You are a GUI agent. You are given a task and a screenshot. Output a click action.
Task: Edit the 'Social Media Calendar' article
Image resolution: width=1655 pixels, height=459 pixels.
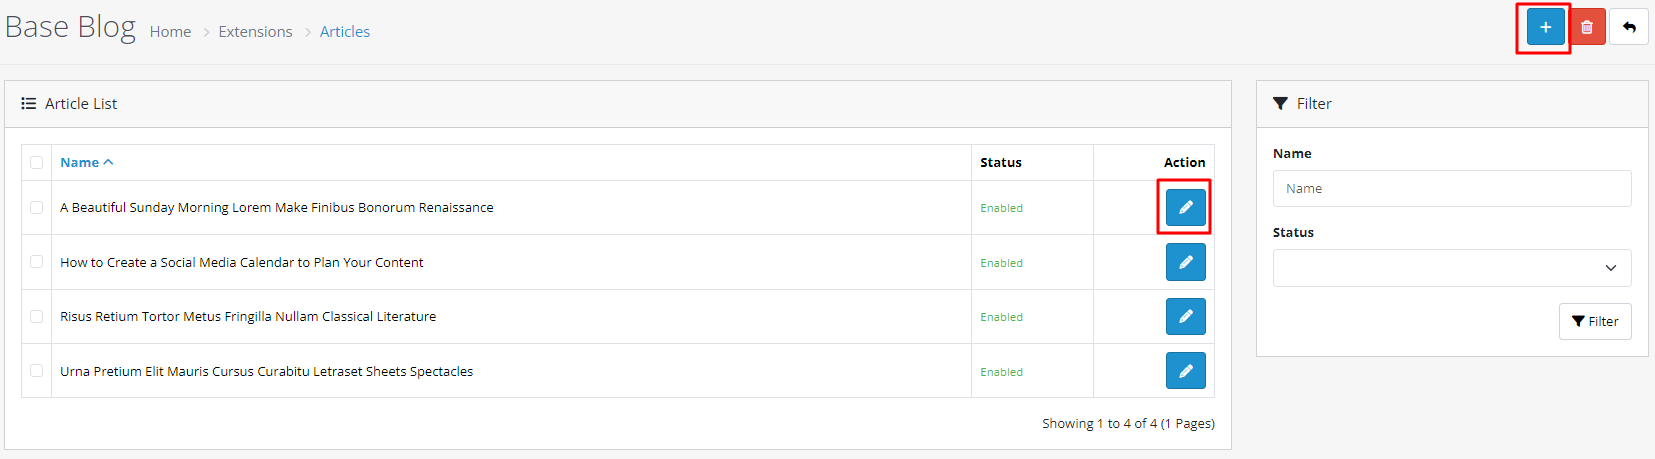(1185, 262)
